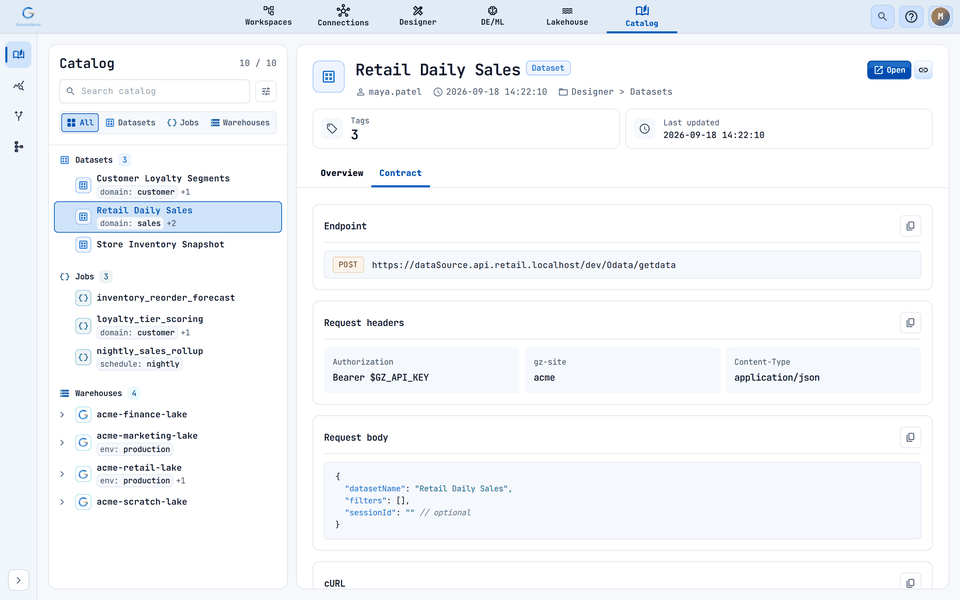Screen dimensions: 960x600
Task: Expand acme-retail-lake warehouse
Action: click(x=62, y=474)
